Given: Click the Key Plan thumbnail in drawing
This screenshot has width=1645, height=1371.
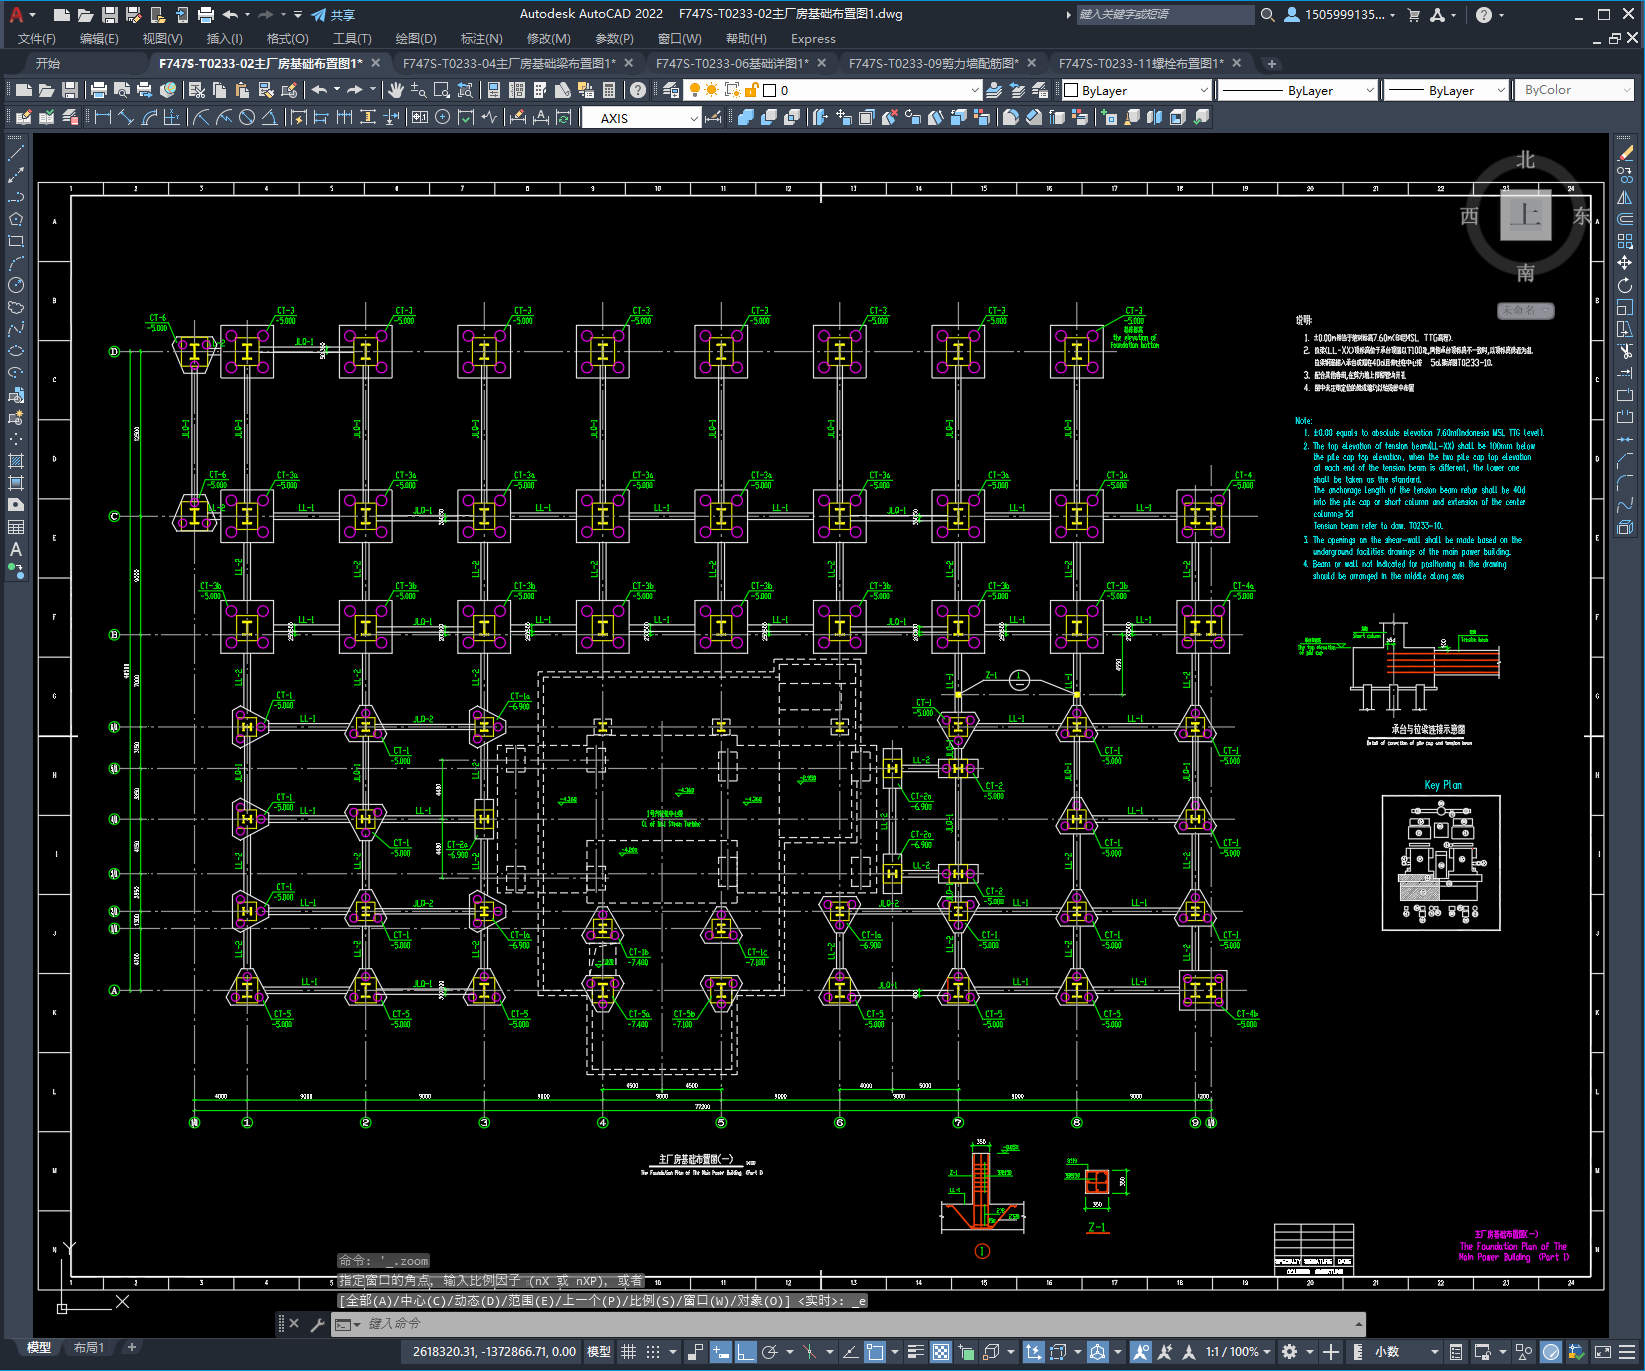Looking at the screenshot, I should (x=1441, y=863).
